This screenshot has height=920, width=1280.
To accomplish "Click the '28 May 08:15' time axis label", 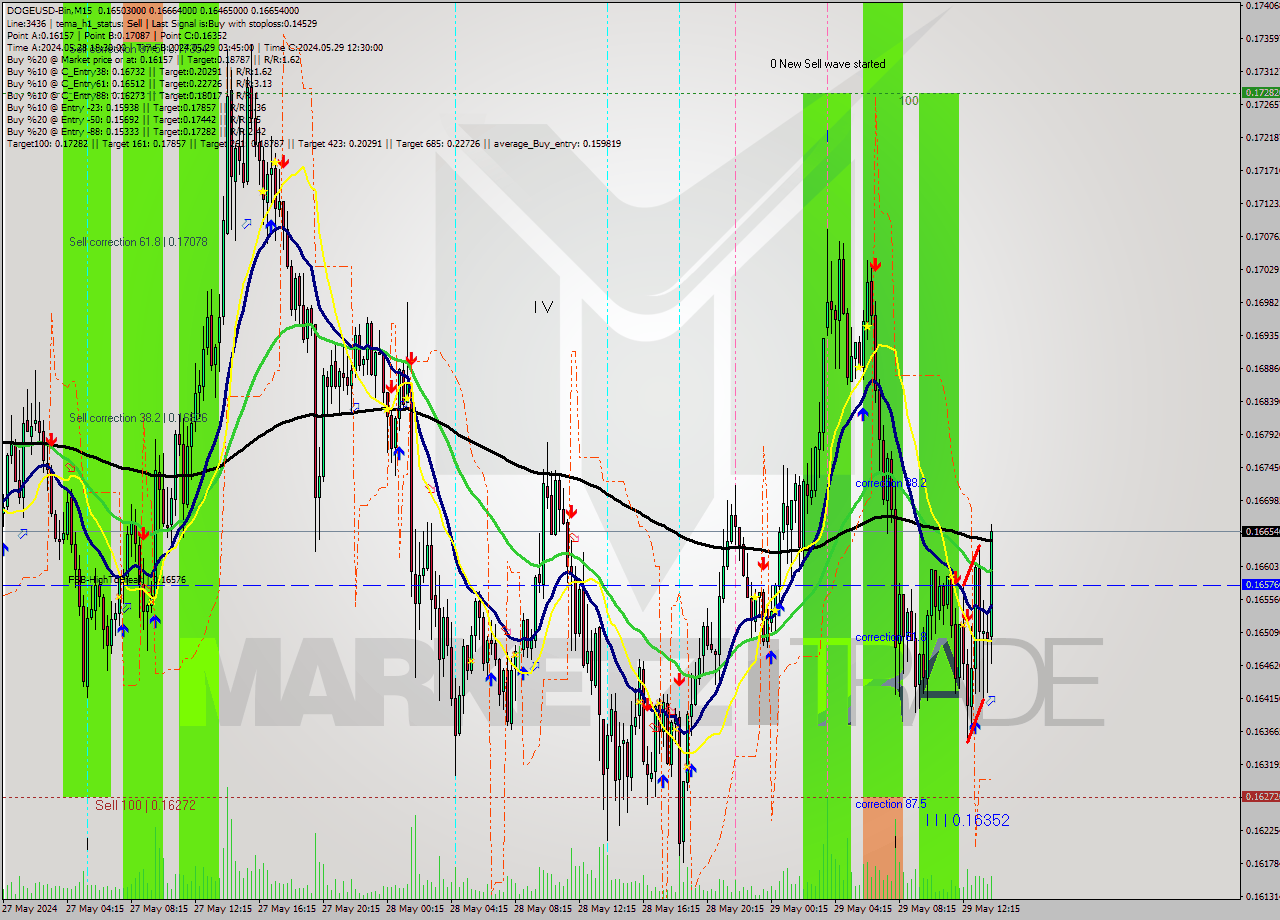I will point(543,909).
